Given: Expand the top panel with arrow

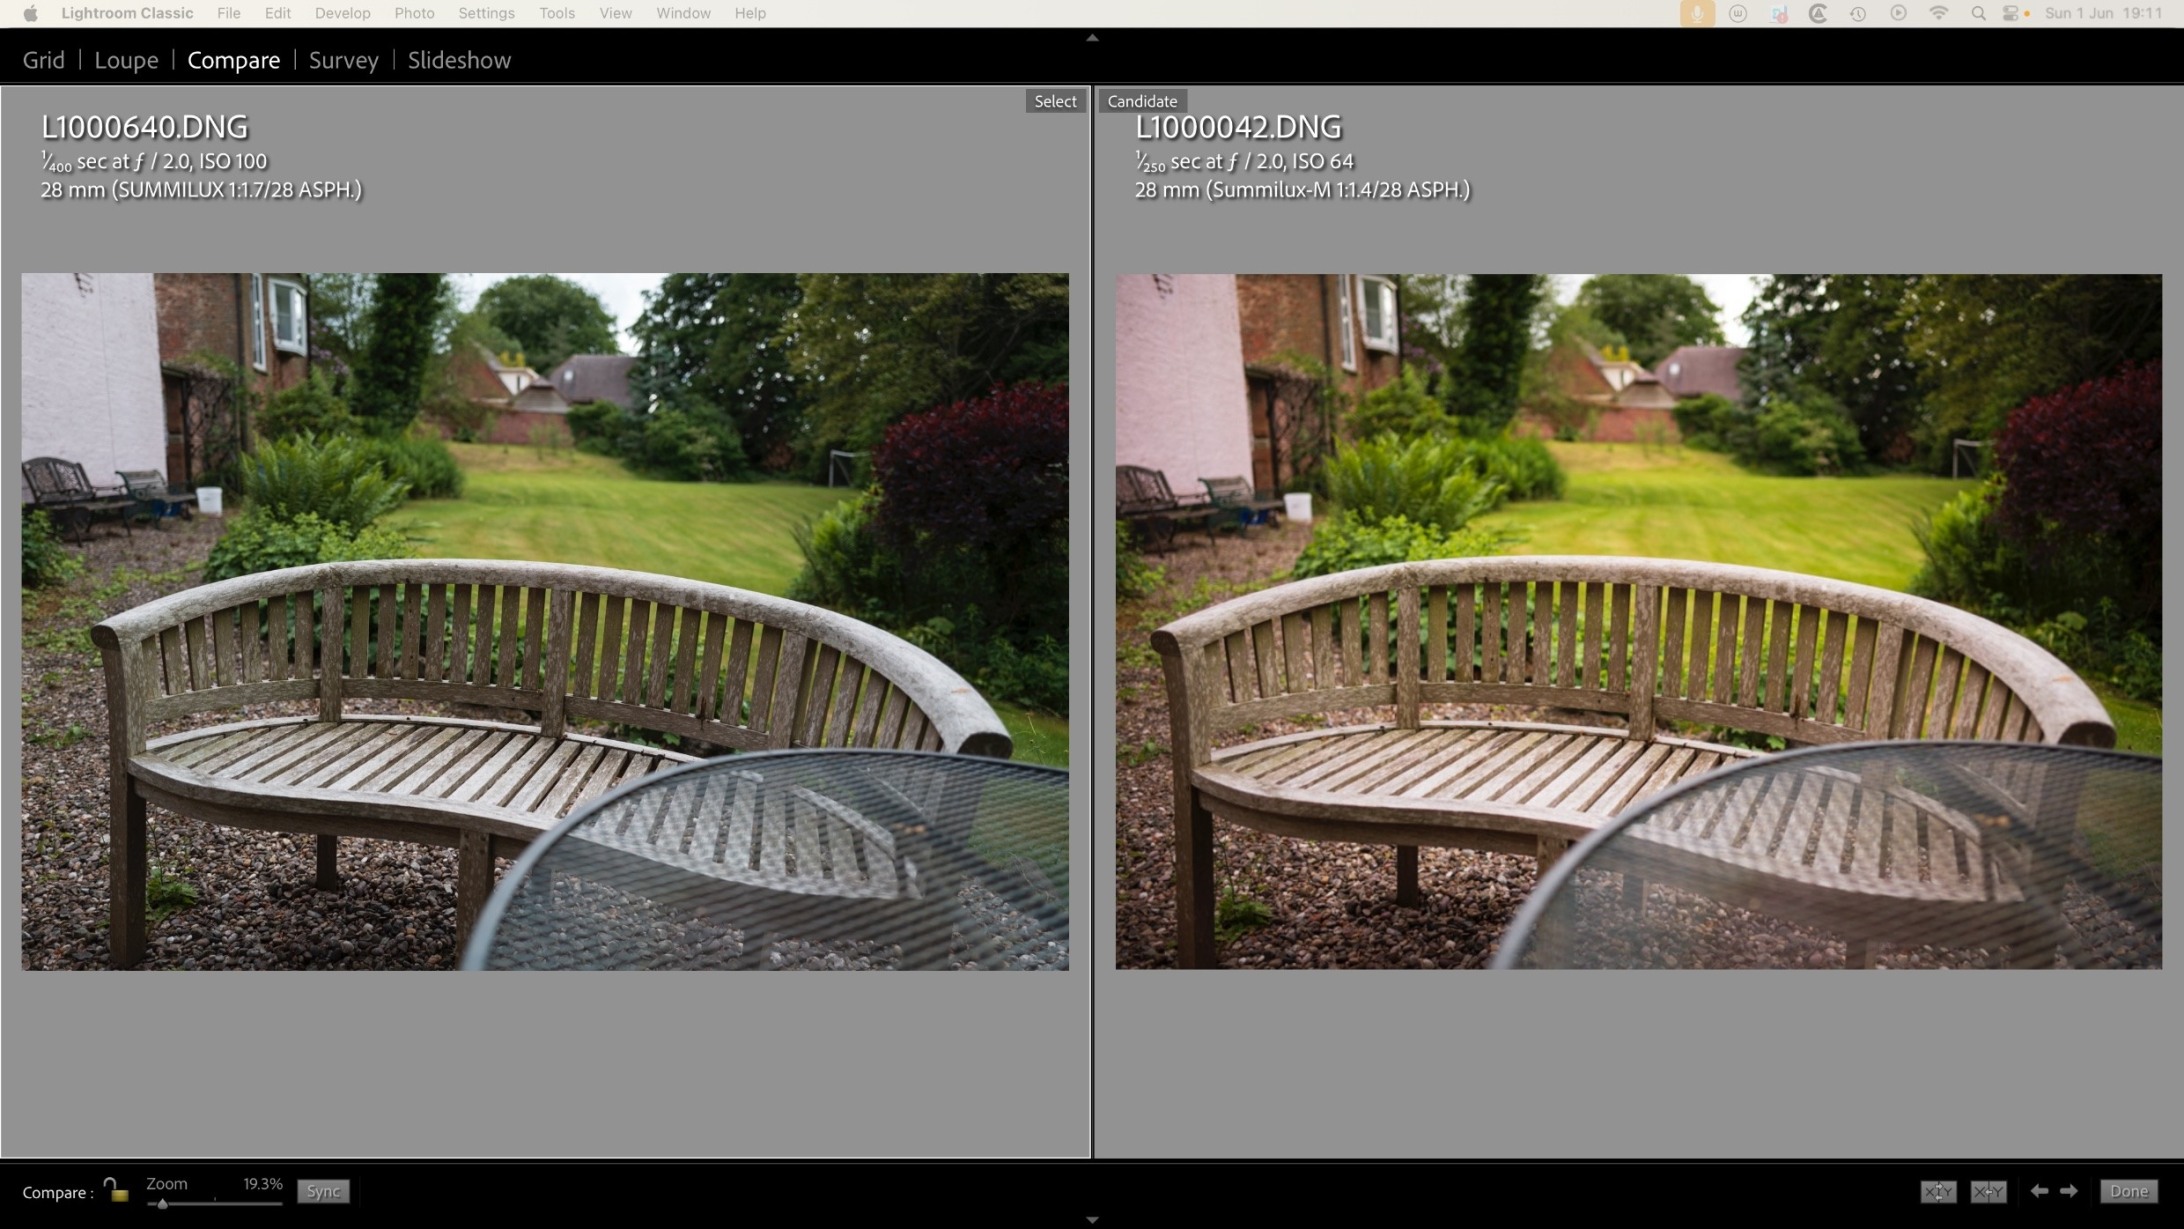Looking at the screenshot, I should point(1092,38).
